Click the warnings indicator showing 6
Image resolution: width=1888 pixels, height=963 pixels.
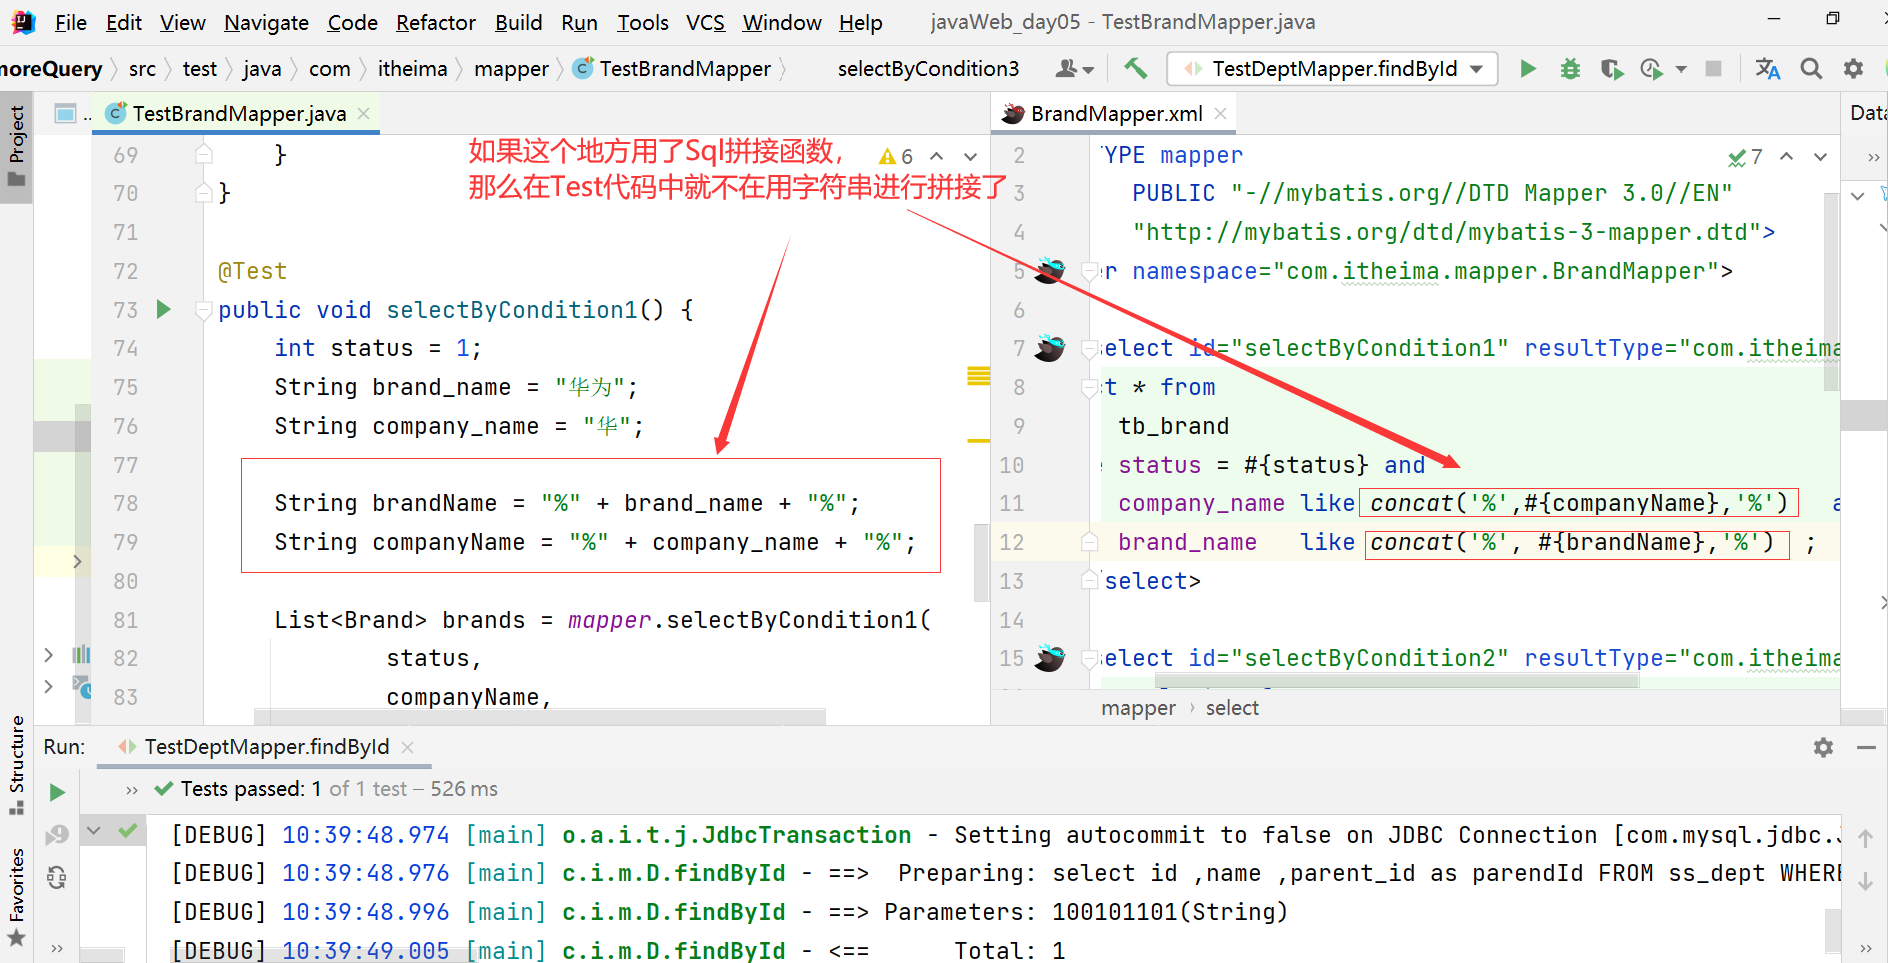point(895,156)
